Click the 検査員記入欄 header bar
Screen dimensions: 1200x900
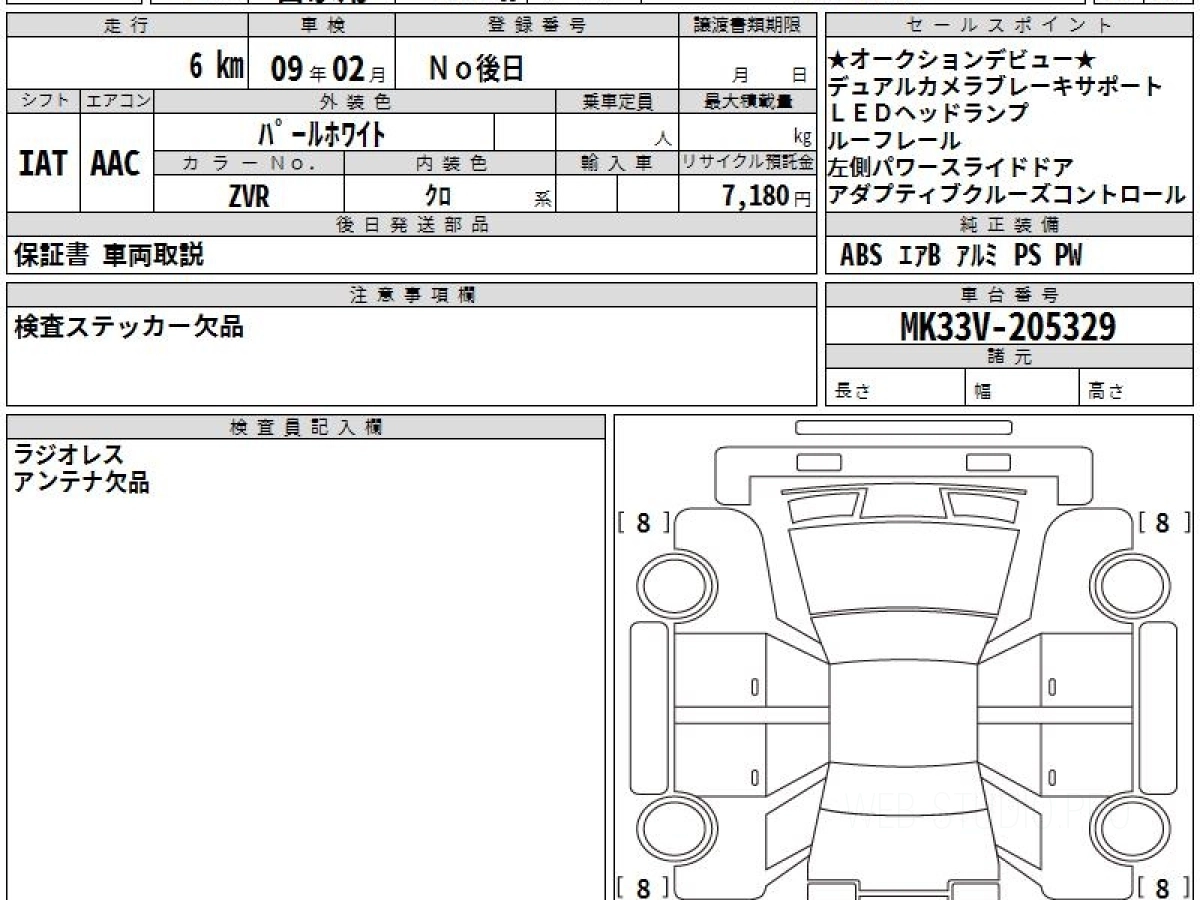point(306,427)
